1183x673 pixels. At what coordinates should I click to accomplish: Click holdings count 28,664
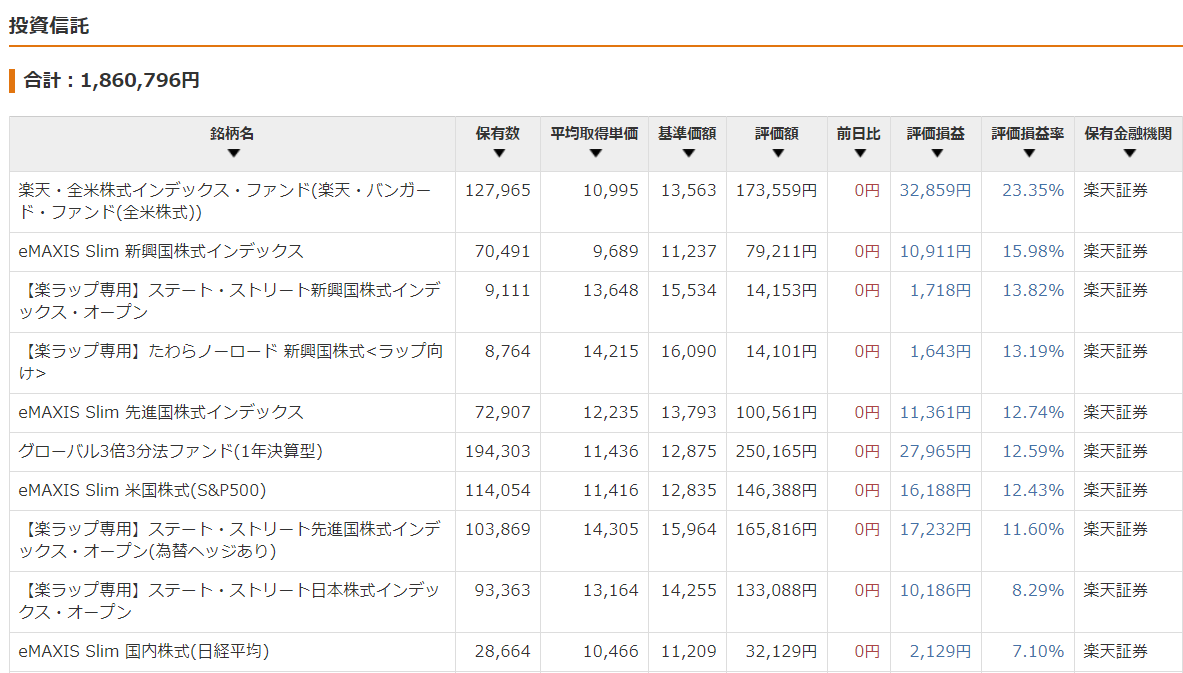pyautogui.click(x=502, y=651)
